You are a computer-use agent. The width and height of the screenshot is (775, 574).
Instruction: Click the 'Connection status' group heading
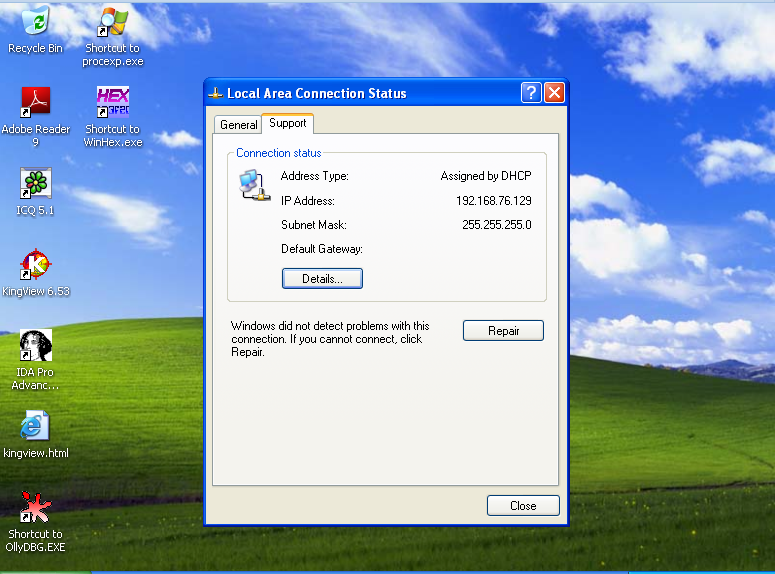[279, 153]
